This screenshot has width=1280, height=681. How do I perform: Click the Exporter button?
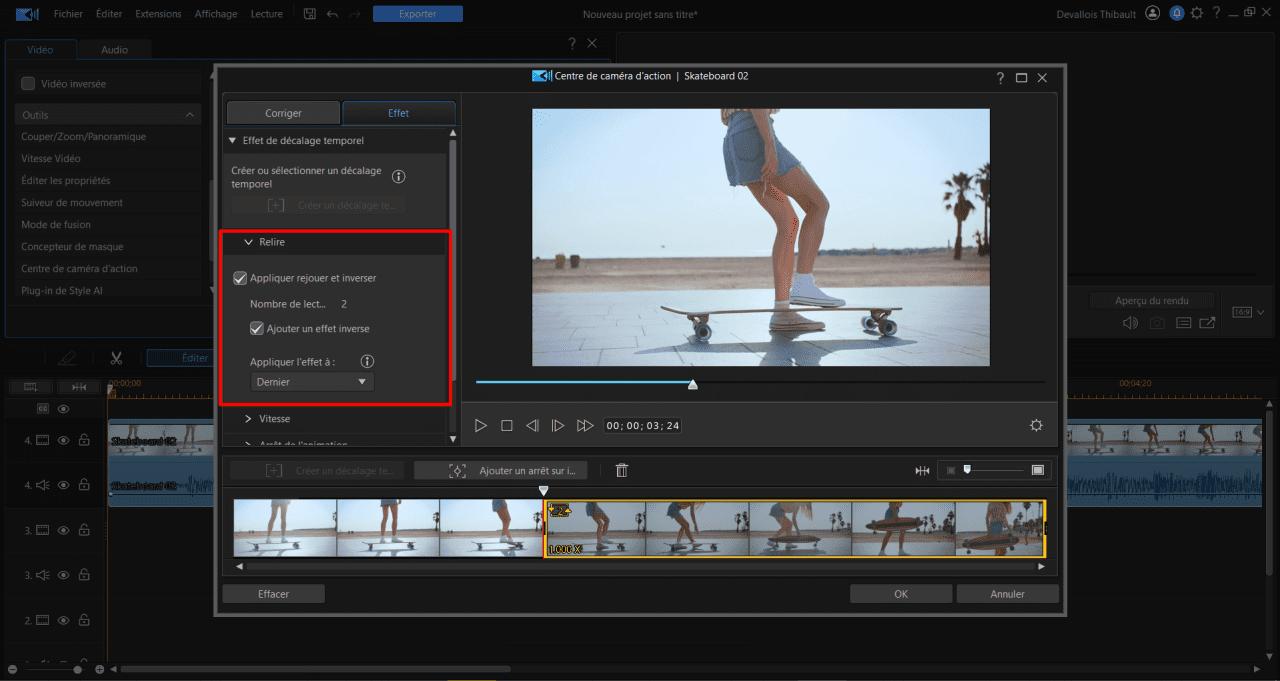point(417,13)
